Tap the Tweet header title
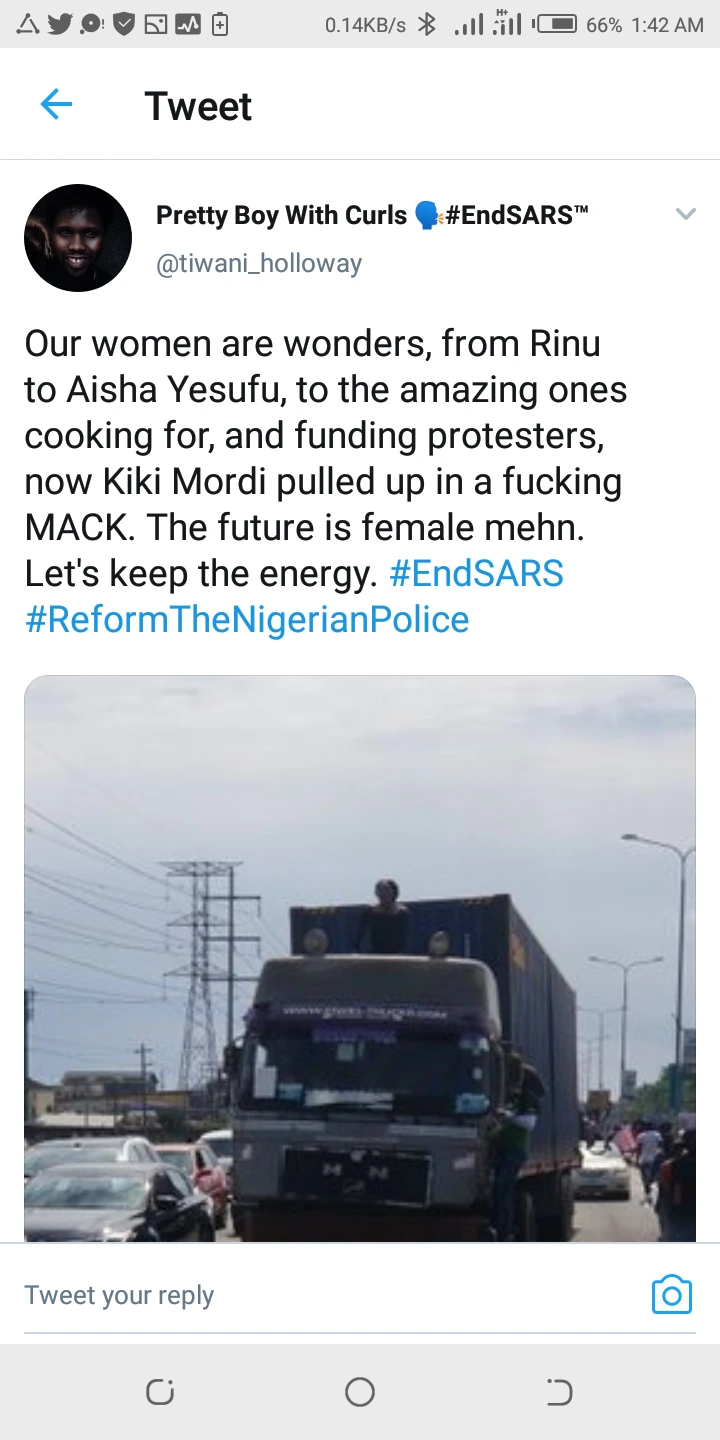This screenshot has height=1440, width=720. (x=198, y=106)
